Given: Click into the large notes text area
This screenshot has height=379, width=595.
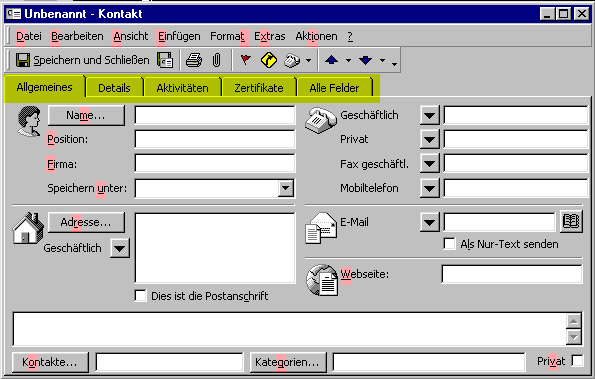Looking at the screenshot, I should click(290, 329).
